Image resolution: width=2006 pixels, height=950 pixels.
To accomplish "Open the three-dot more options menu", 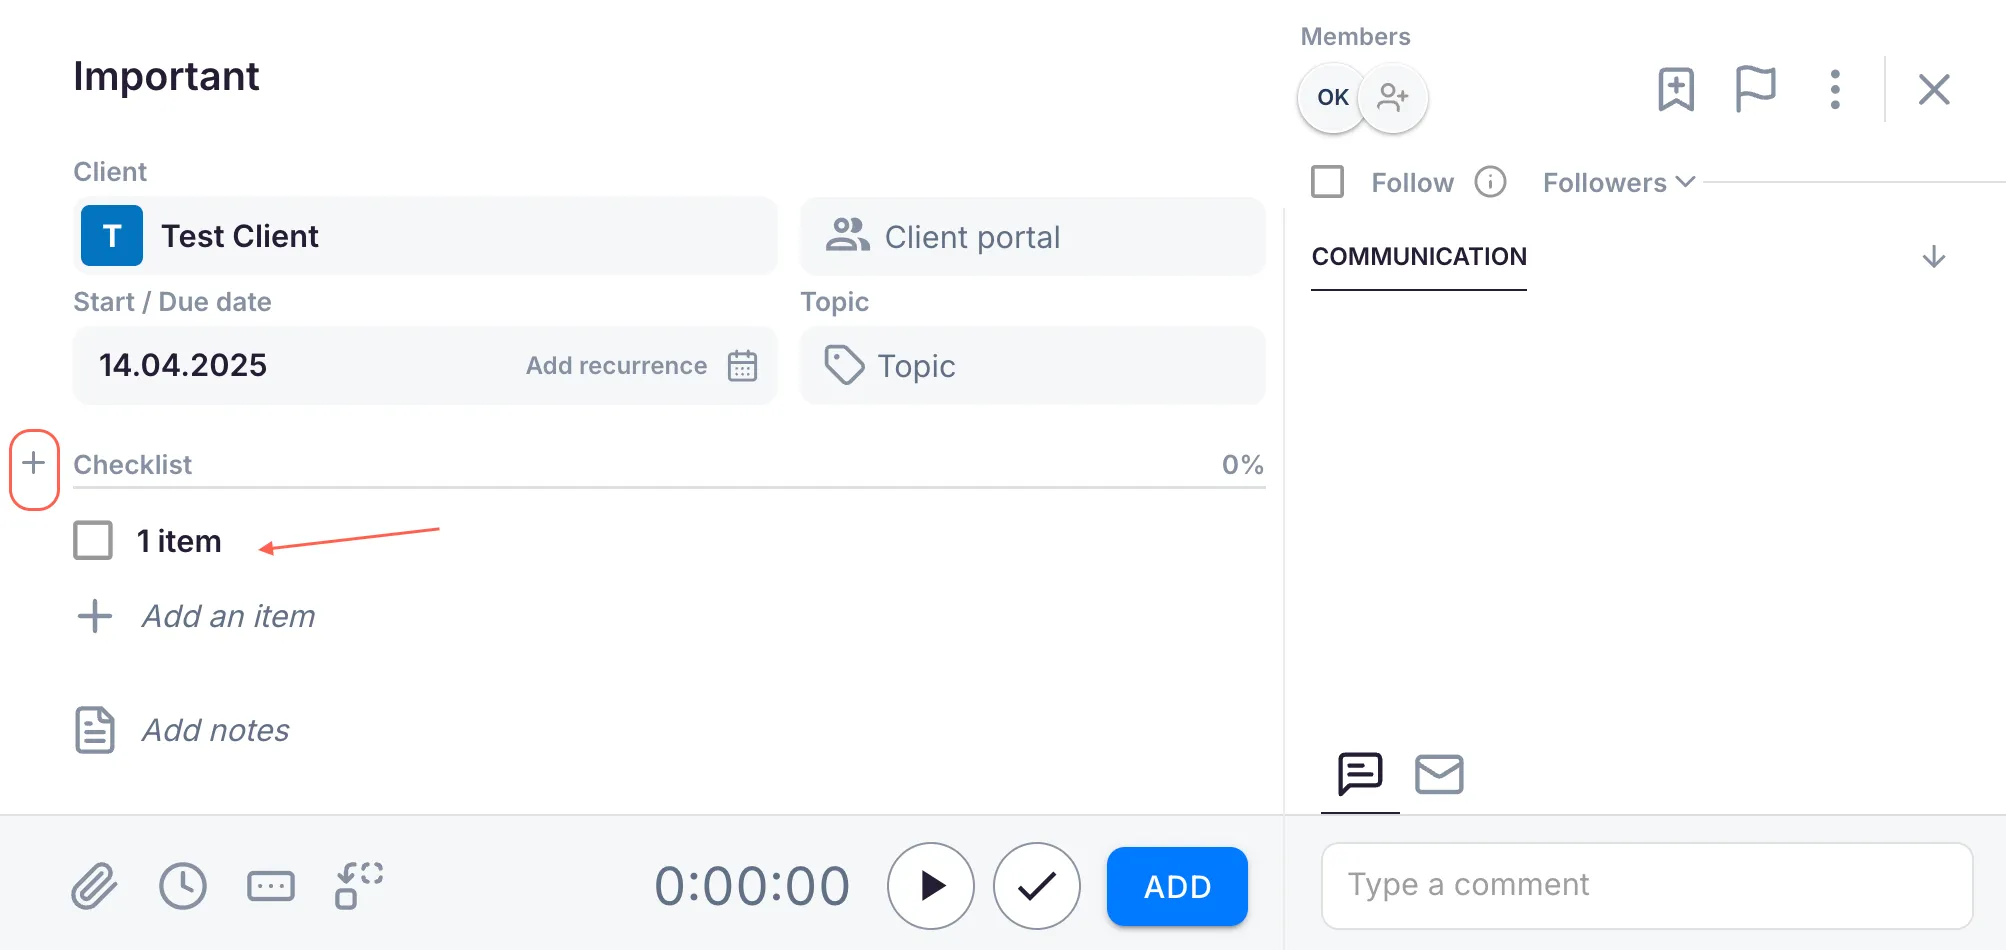I will [x=1835, y=90].
